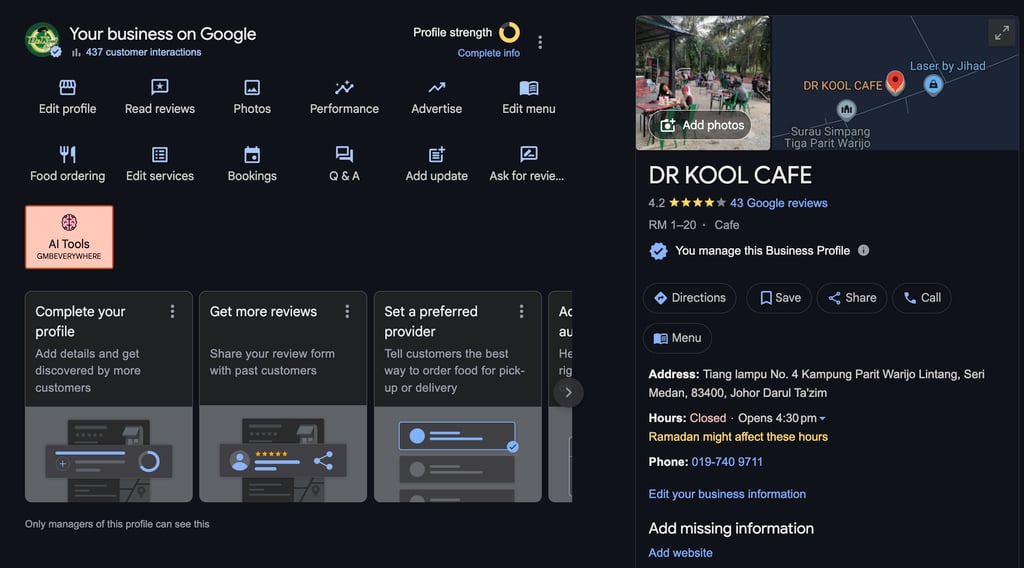Open Photos icon

click(x=252, y=87)
